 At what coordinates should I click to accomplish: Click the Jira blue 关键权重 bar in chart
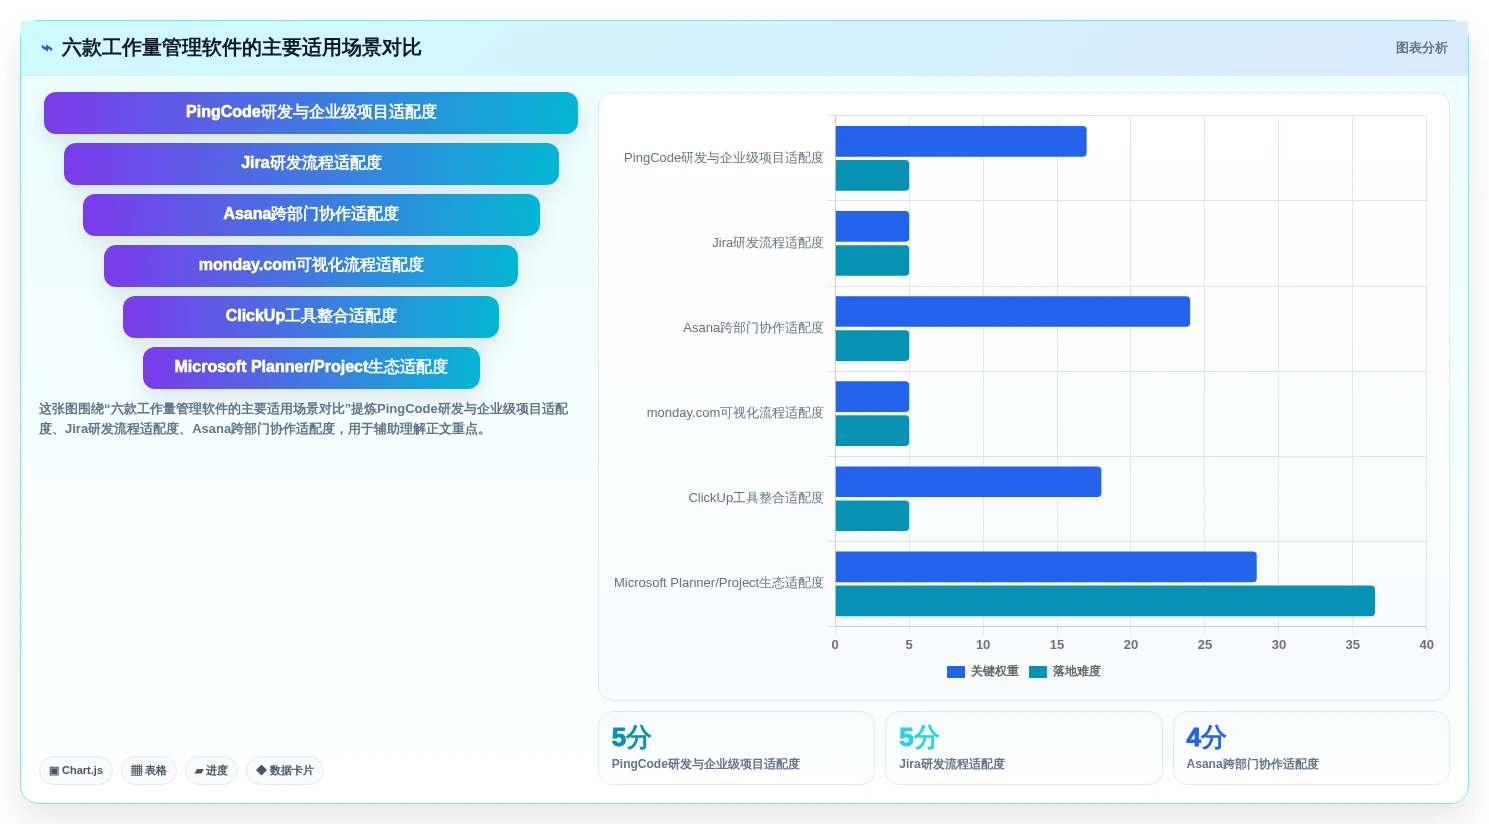872,227
